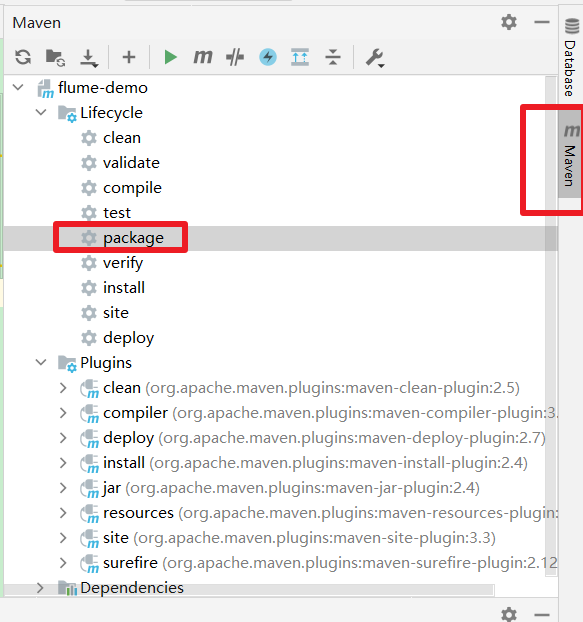Collapse all nodes in Maven tree
Image resolution: width=583 pixels, height=622 pixels.
pyautogui.click(x=333, y=57)
